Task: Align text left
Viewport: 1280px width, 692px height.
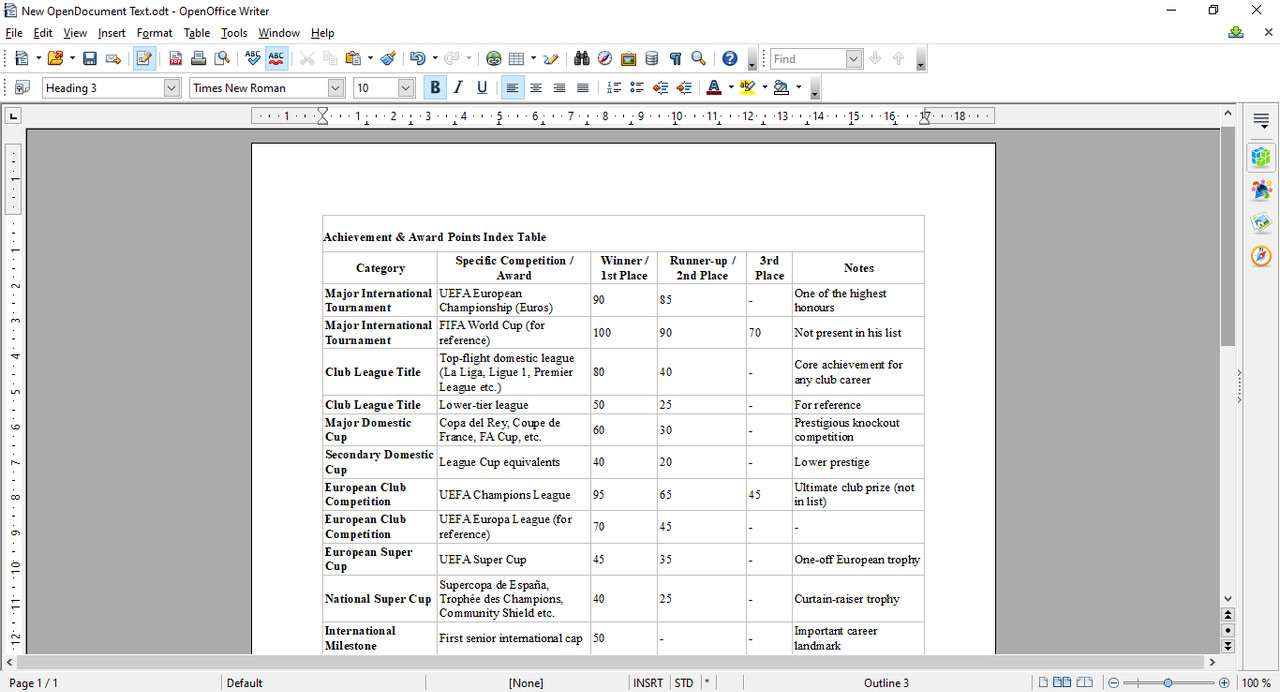Action: (512, 88)
